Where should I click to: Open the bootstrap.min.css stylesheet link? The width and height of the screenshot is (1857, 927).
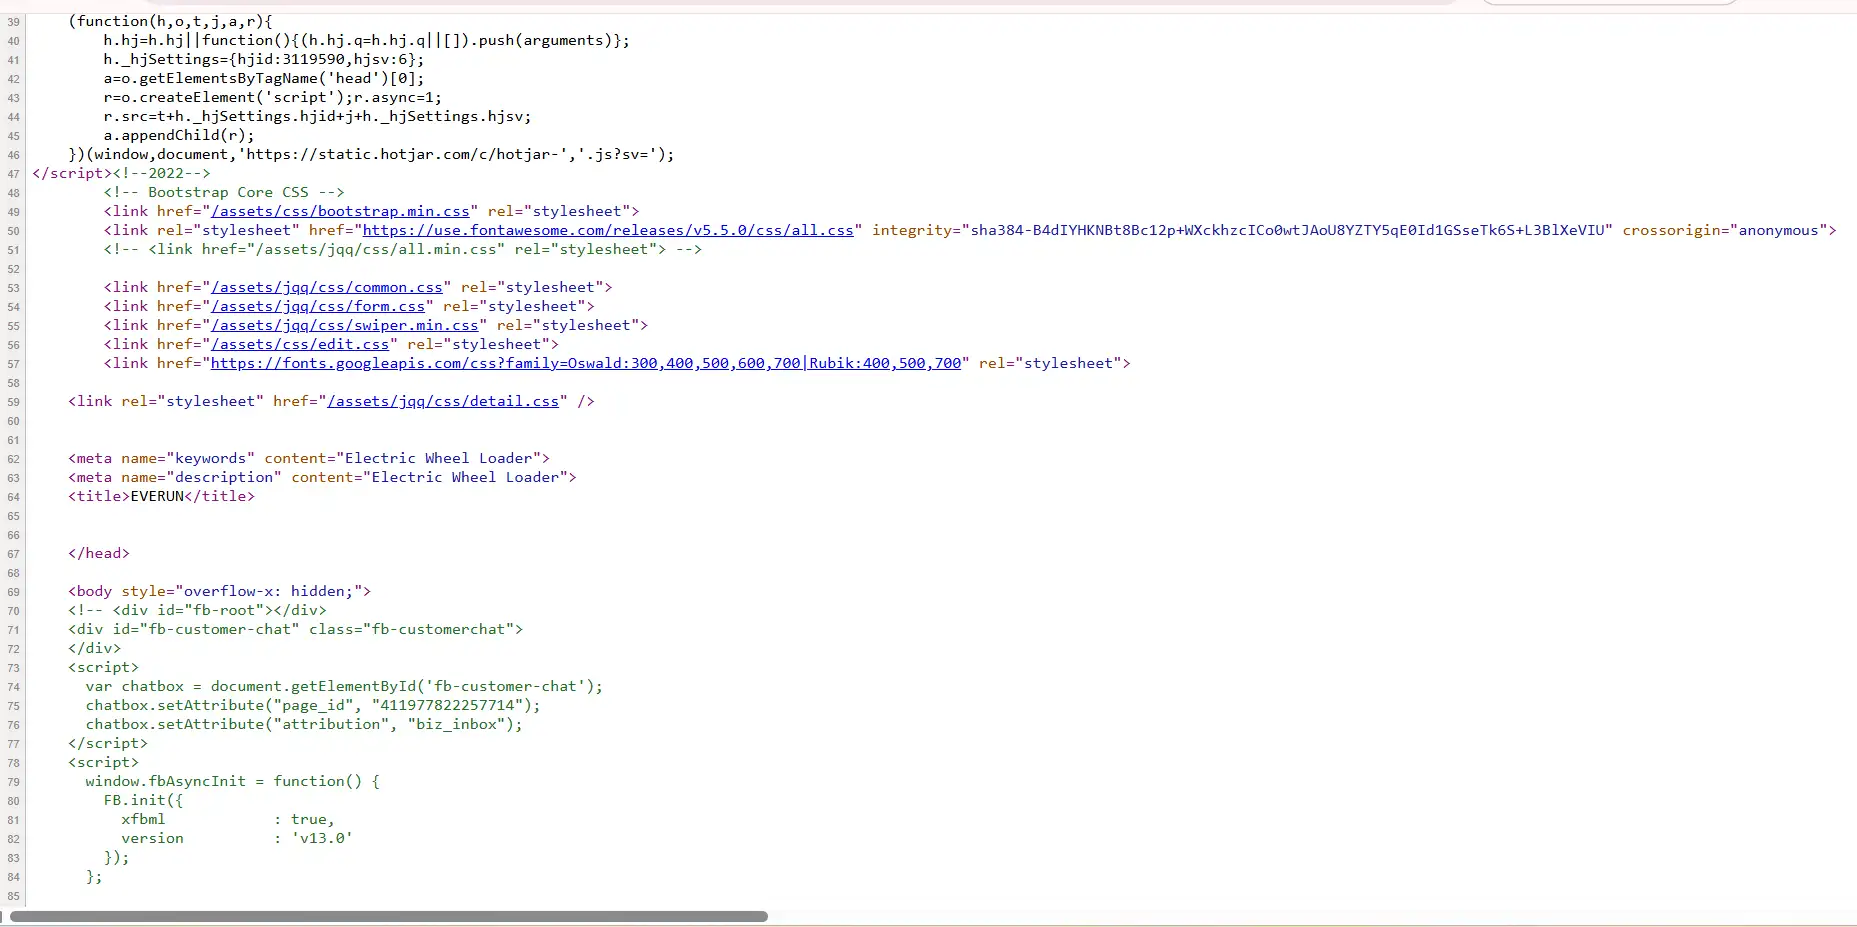(x=341, y=211)
